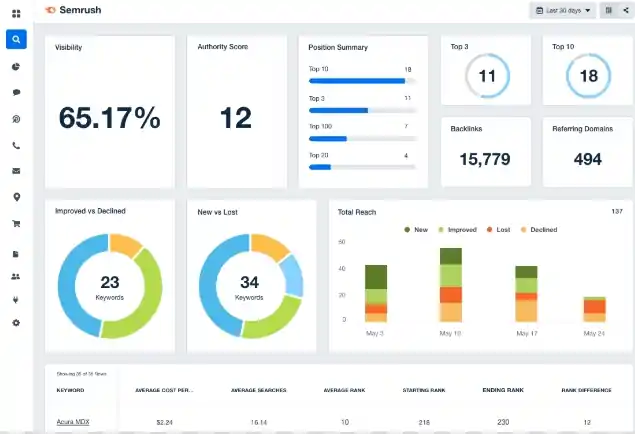The width and height of the screenshot is (635, 434).
Task: Open the chat bubble sidebar icon
Action: pos(16,92)
